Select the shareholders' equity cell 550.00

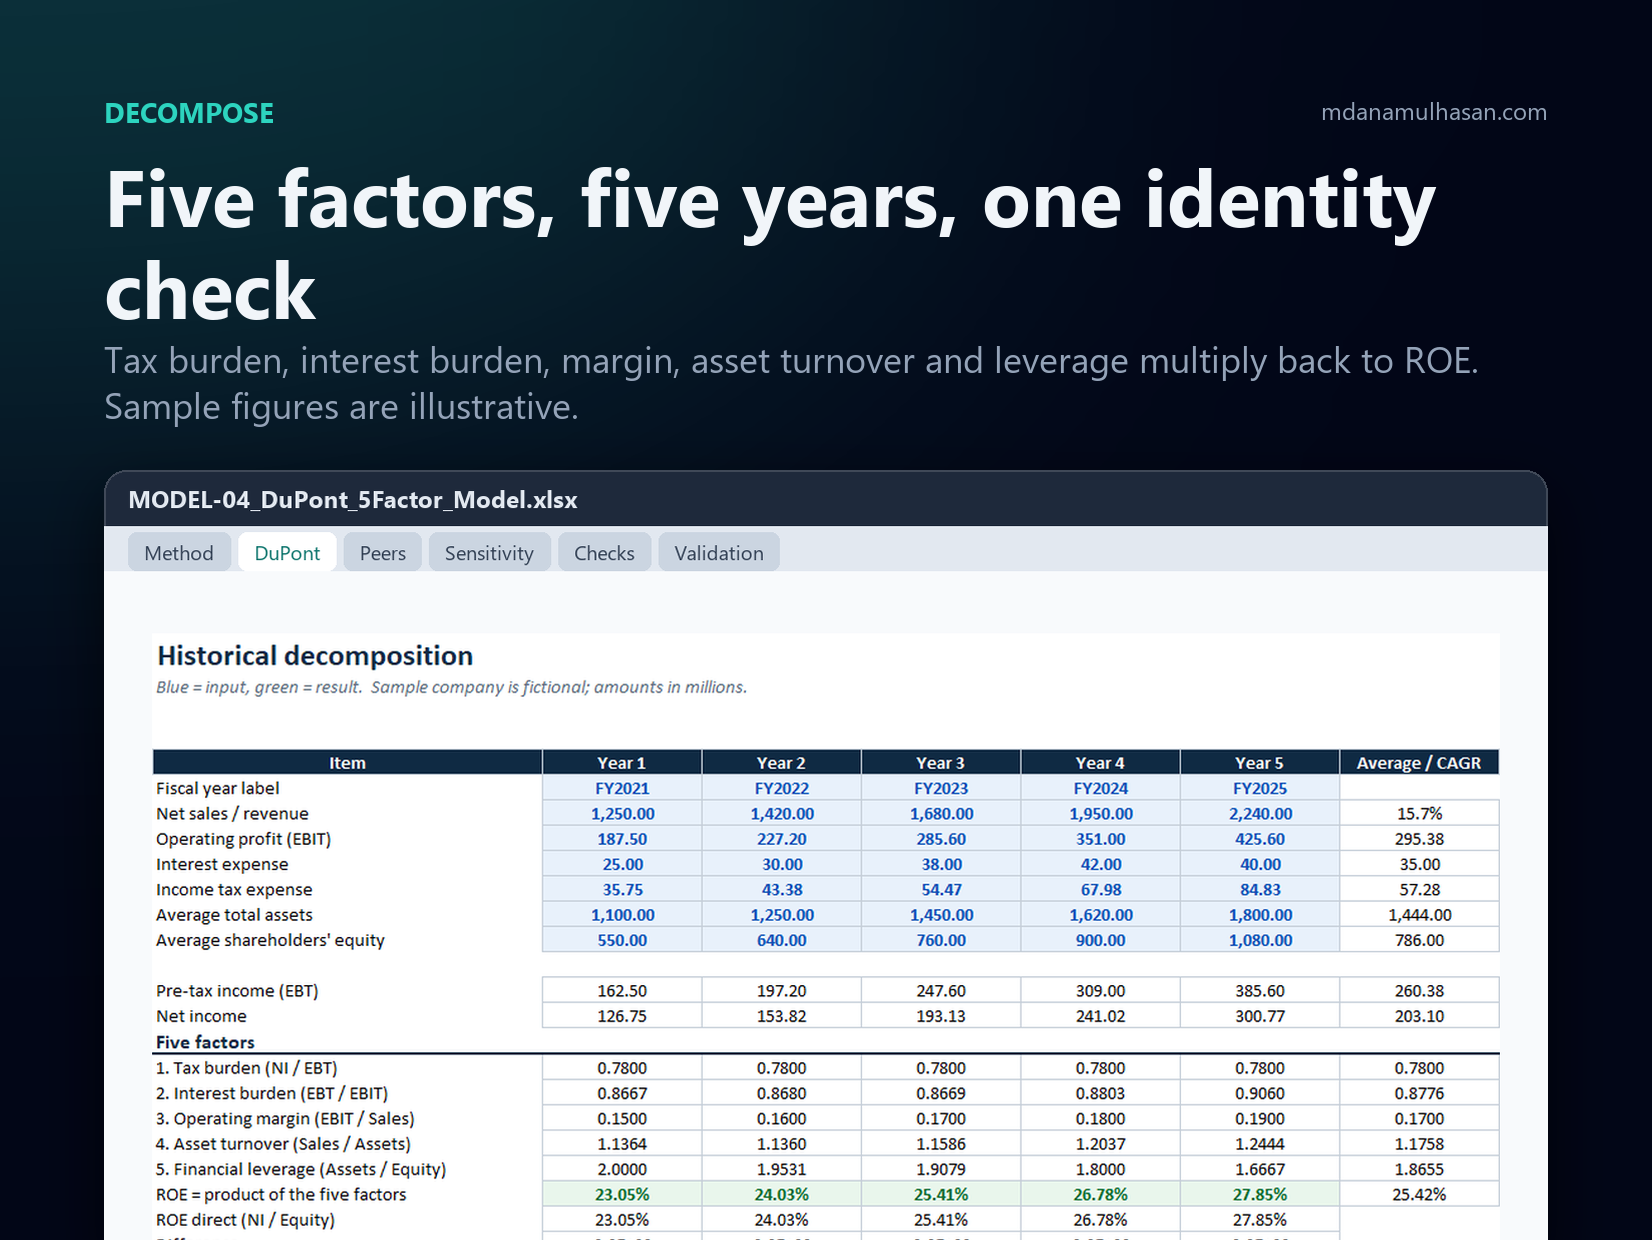point(622,940)
